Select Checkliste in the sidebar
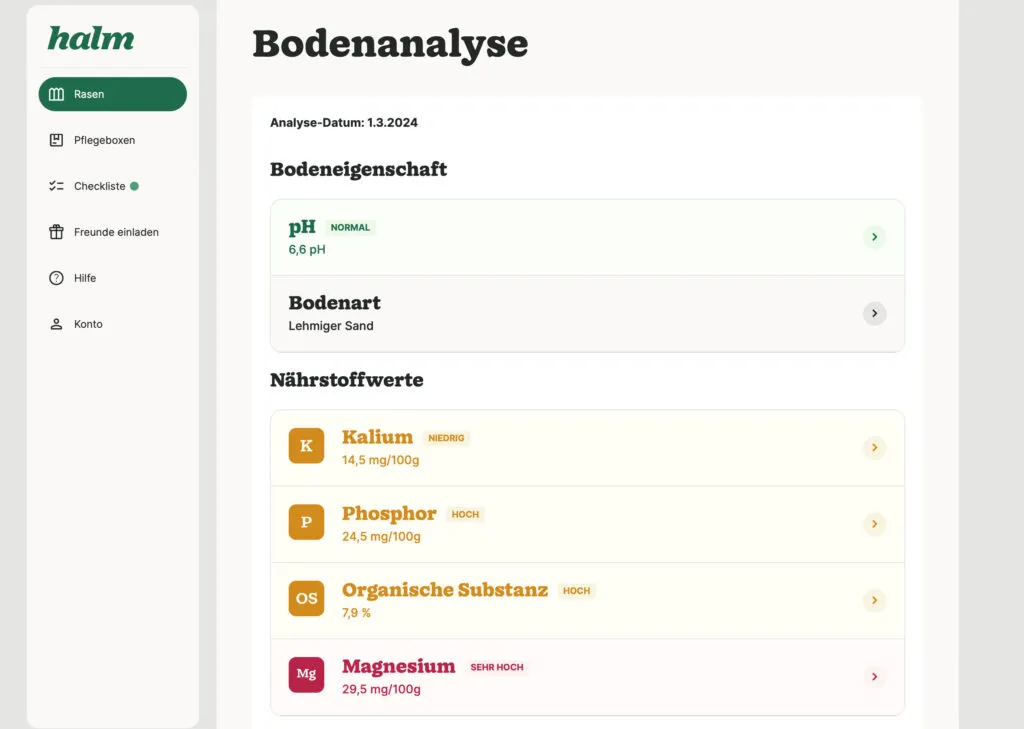Image resolution: width=1024 pixels, height=729 pixels. [113, 186]
